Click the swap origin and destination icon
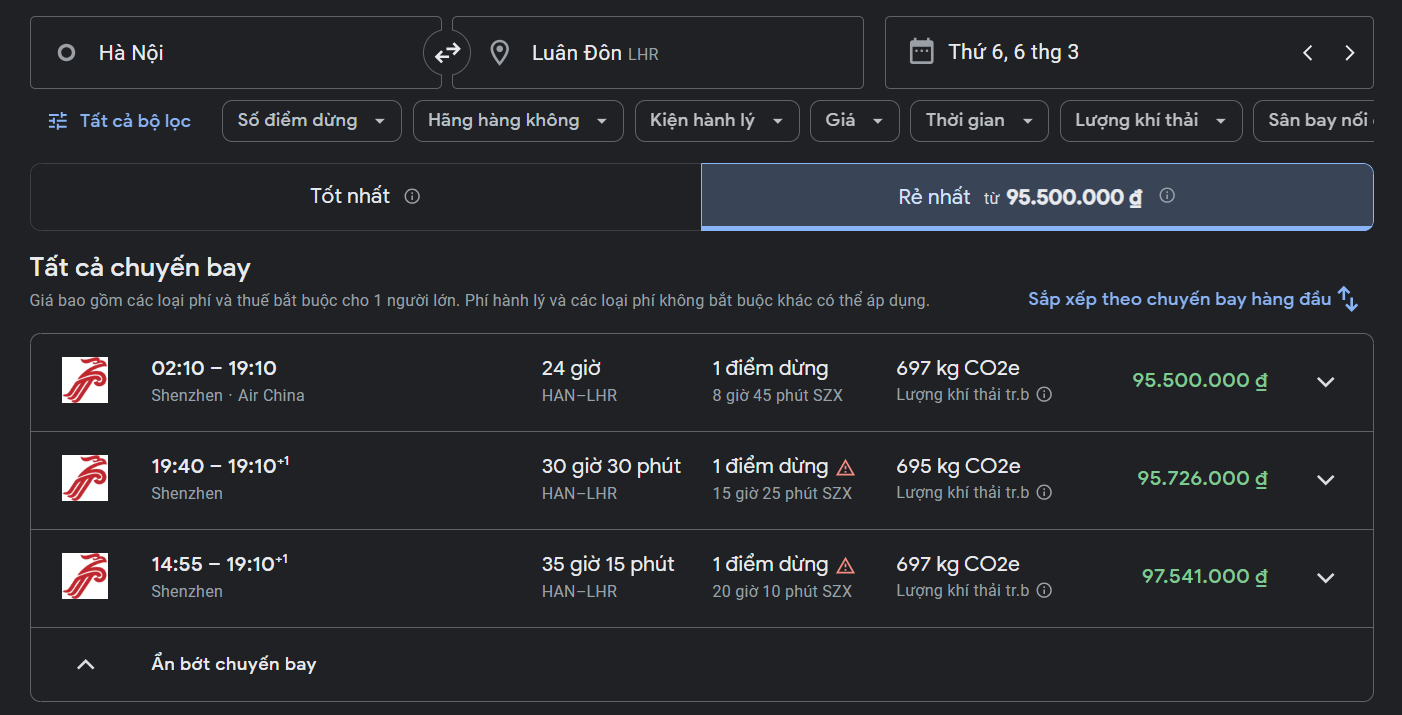This screenshot has width=1402, height=715. (x=447, y=52)
